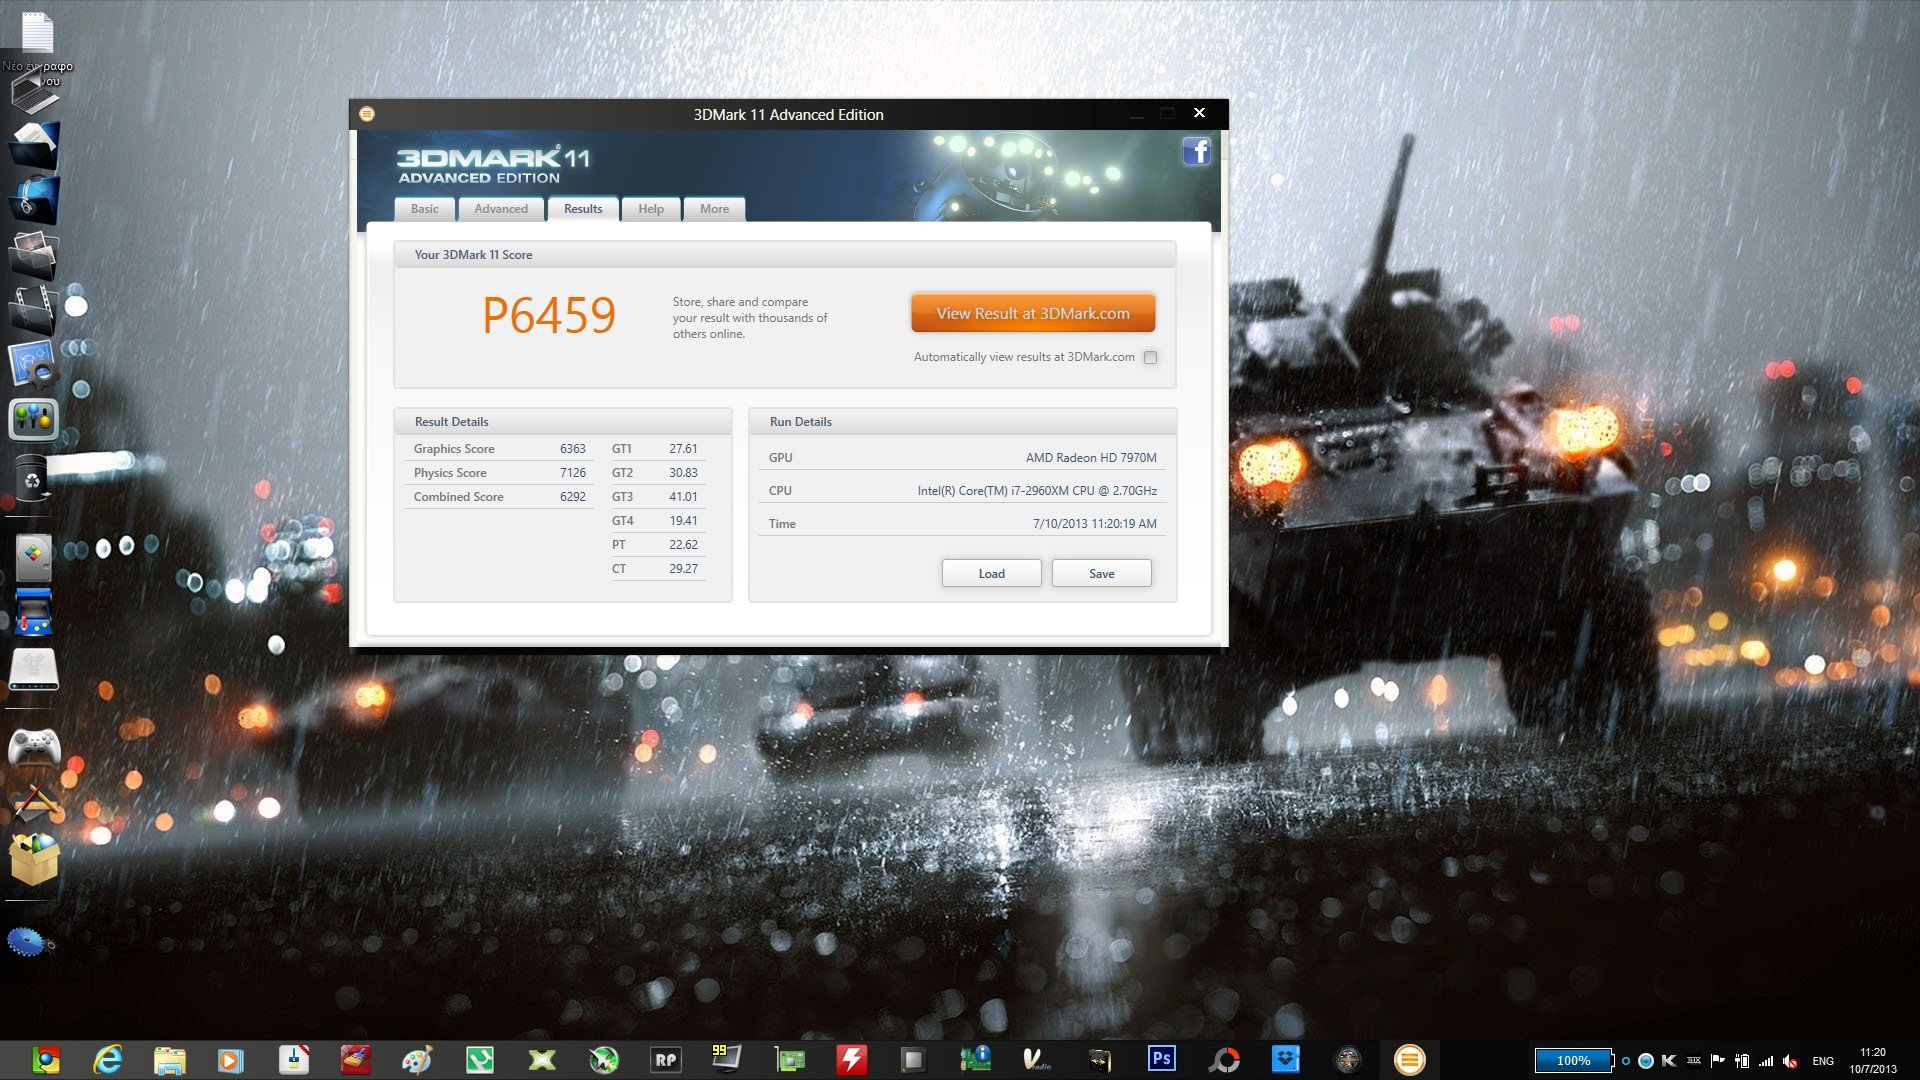Launch Chrome from the taskbar
Screen dimensions: 1920x1080
pyautogui.click(x=46, y=1059)
